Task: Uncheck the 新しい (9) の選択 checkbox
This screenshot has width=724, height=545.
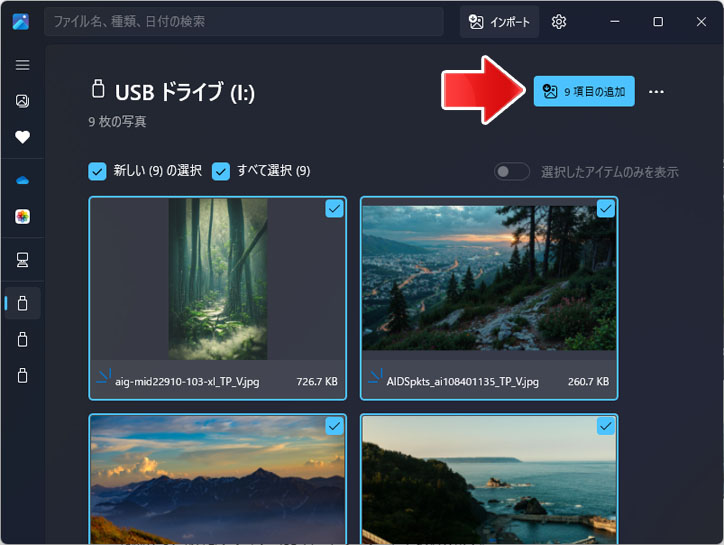Action: [97, 171]
